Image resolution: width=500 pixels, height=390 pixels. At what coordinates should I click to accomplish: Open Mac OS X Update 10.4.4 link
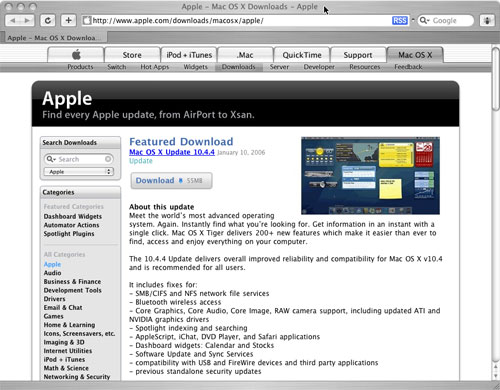pos(172,152)
